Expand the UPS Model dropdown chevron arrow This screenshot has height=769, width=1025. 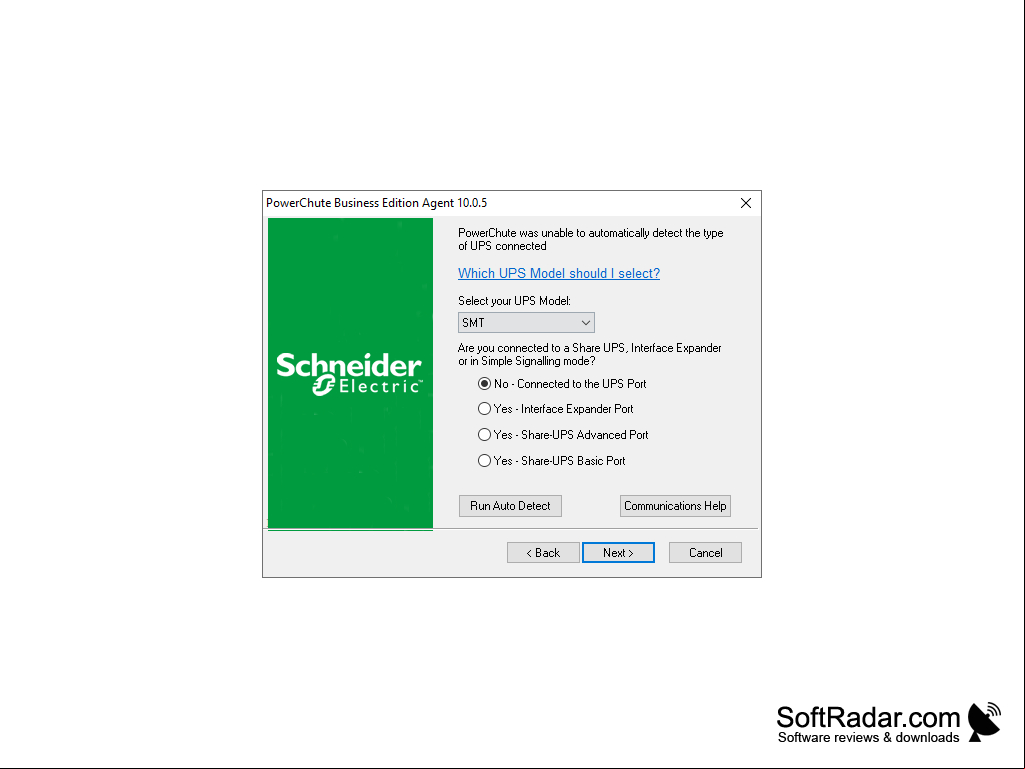click(586, 323)
